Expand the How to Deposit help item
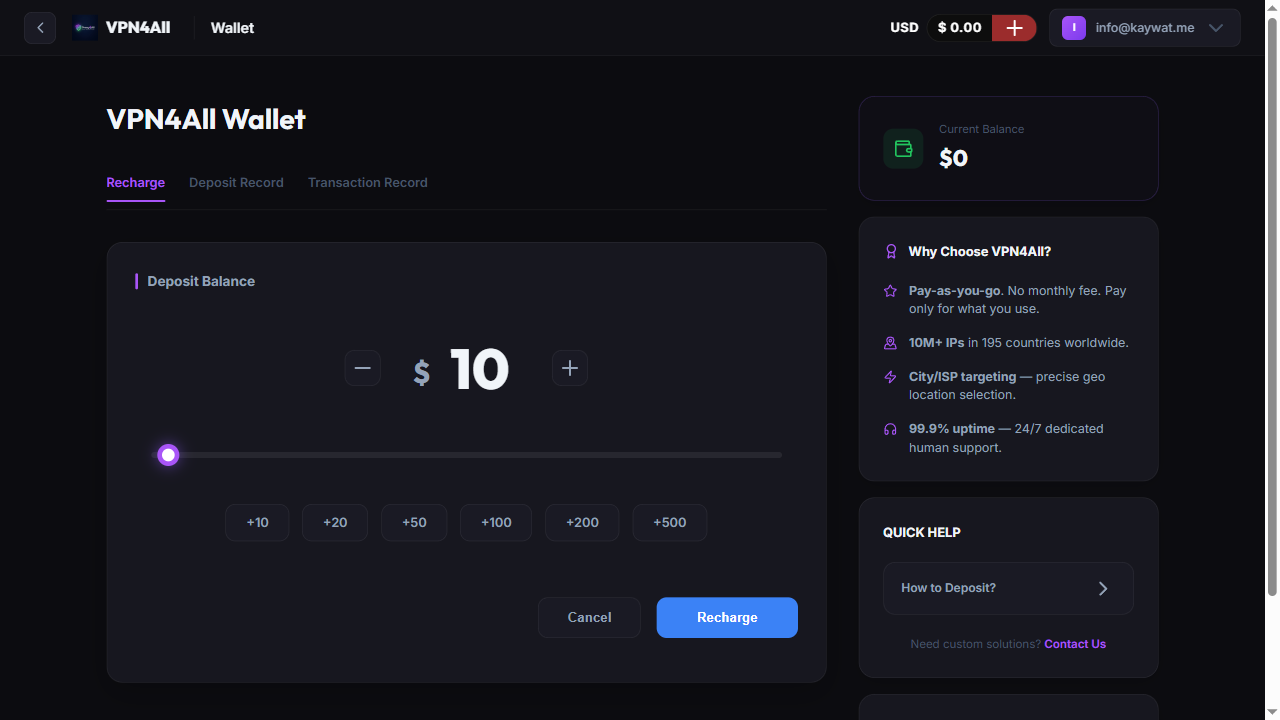This screenshot has height=720, width=1280. (1008, 588)
